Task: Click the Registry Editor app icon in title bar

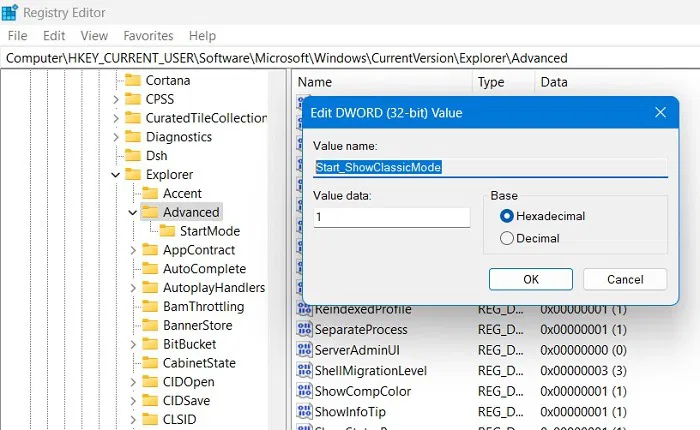Action: point(10,12)
